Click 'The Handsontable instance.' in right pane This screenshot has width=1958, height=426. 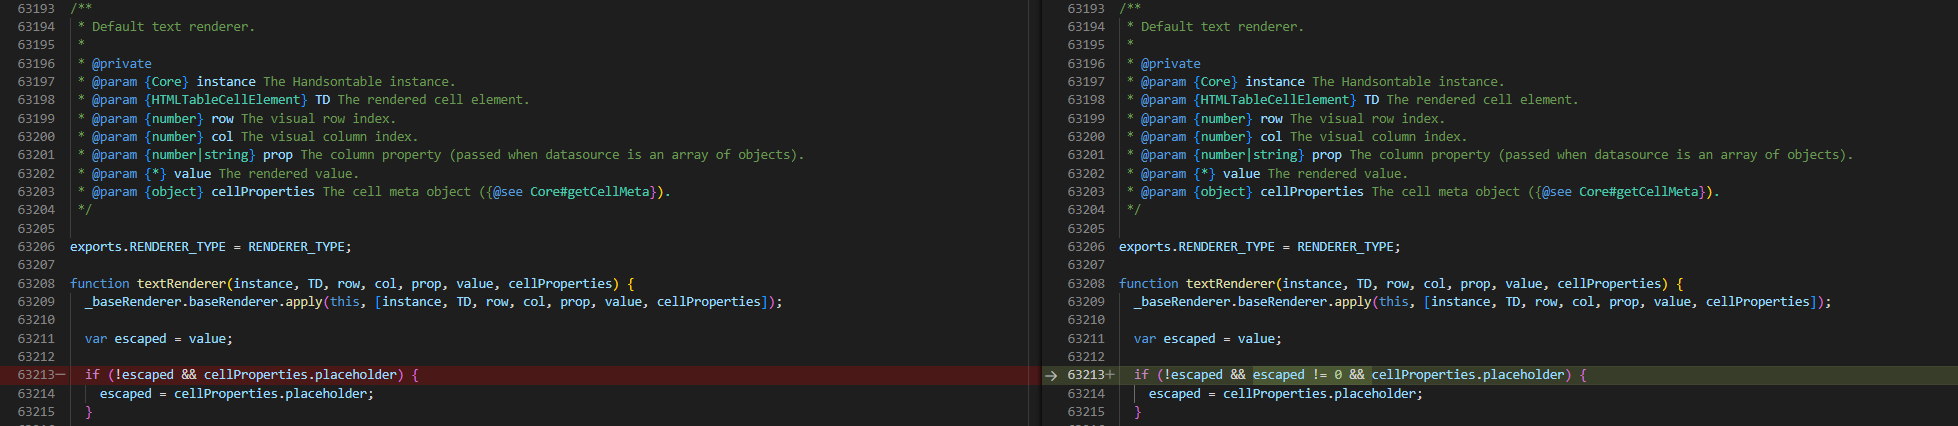click(1408, 82)
